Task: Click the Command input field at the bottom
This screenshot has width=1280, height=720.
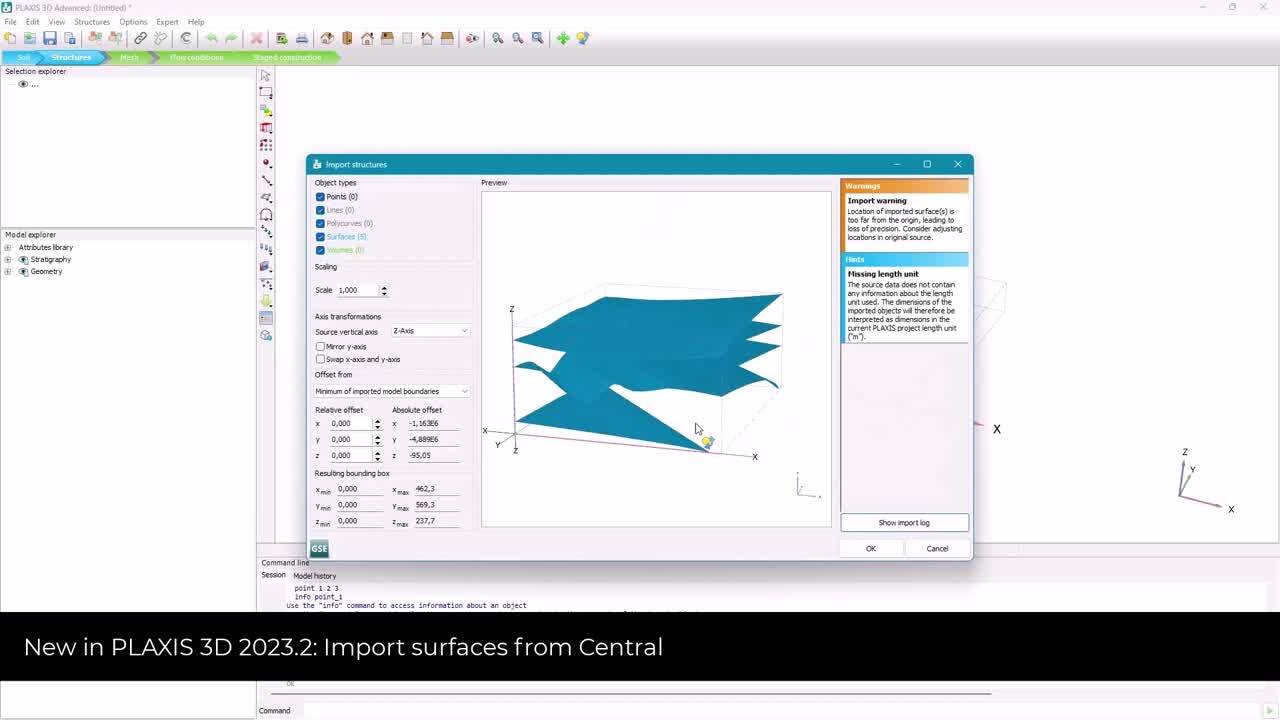Action: [780, 711]
